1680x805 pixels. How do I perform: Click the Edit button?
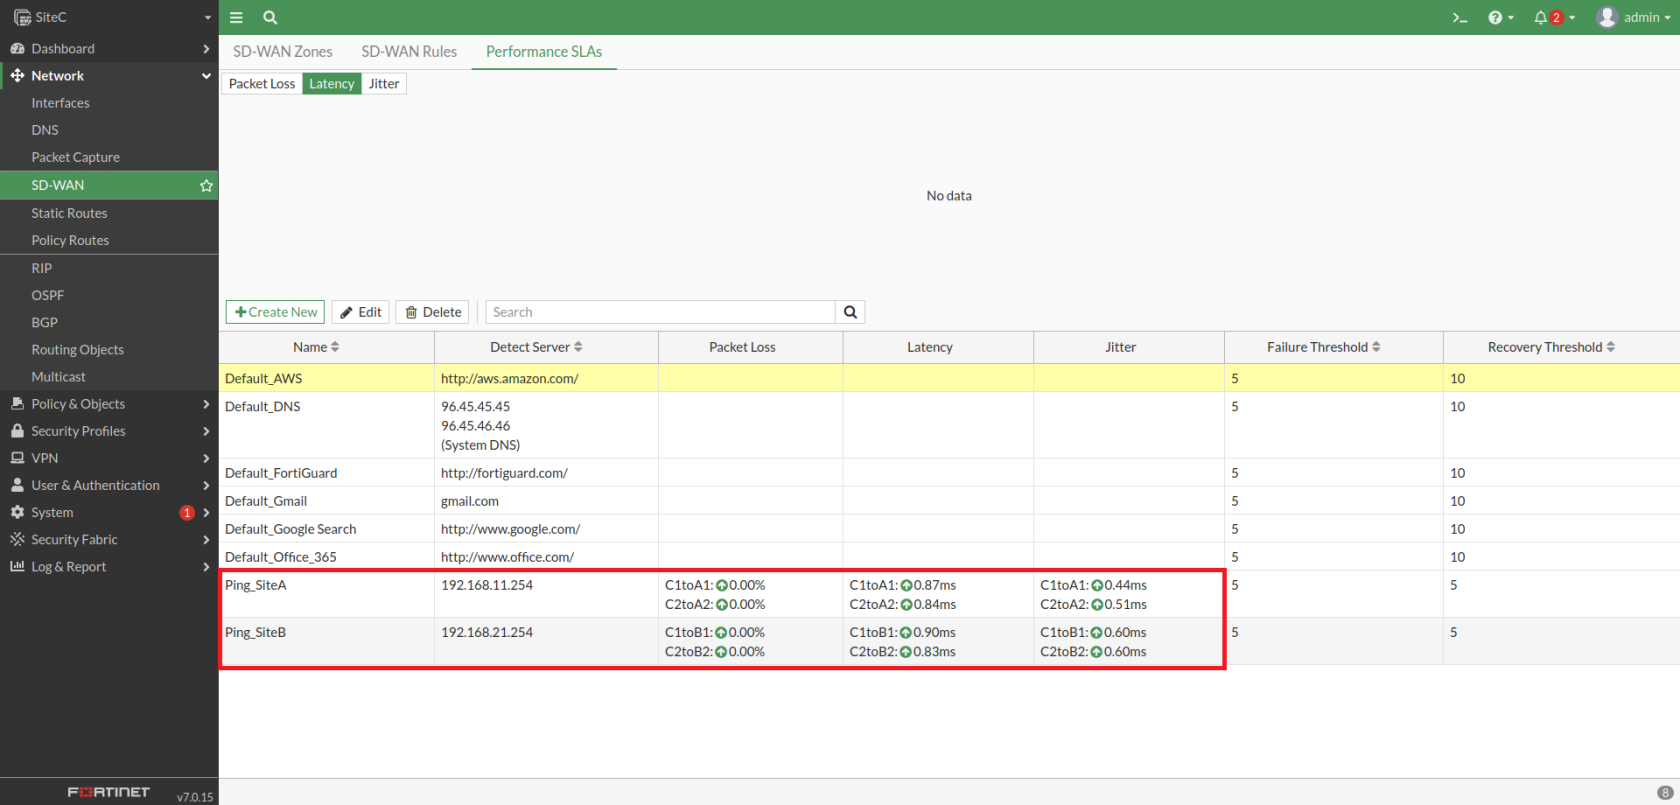pos(360,312)
